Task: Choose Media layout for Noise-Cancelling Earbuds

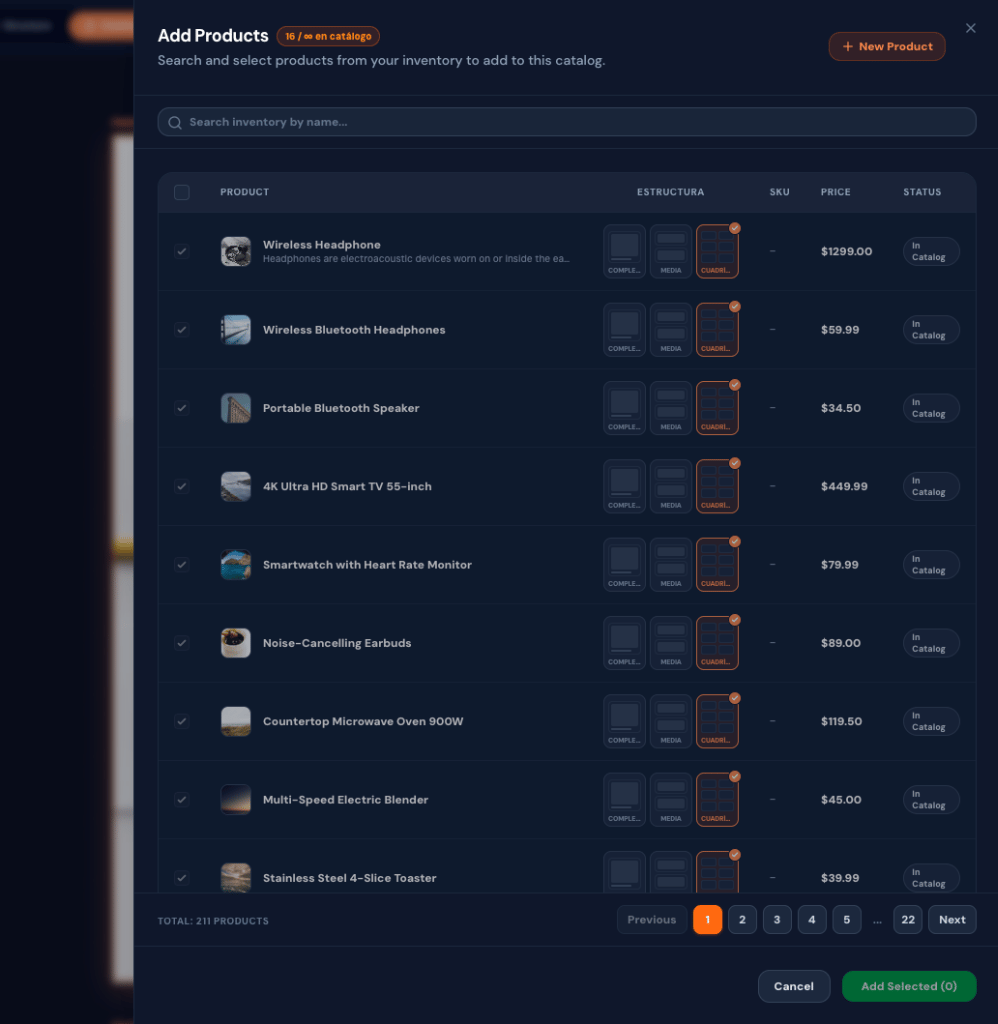Action: (x=671, y=643)
